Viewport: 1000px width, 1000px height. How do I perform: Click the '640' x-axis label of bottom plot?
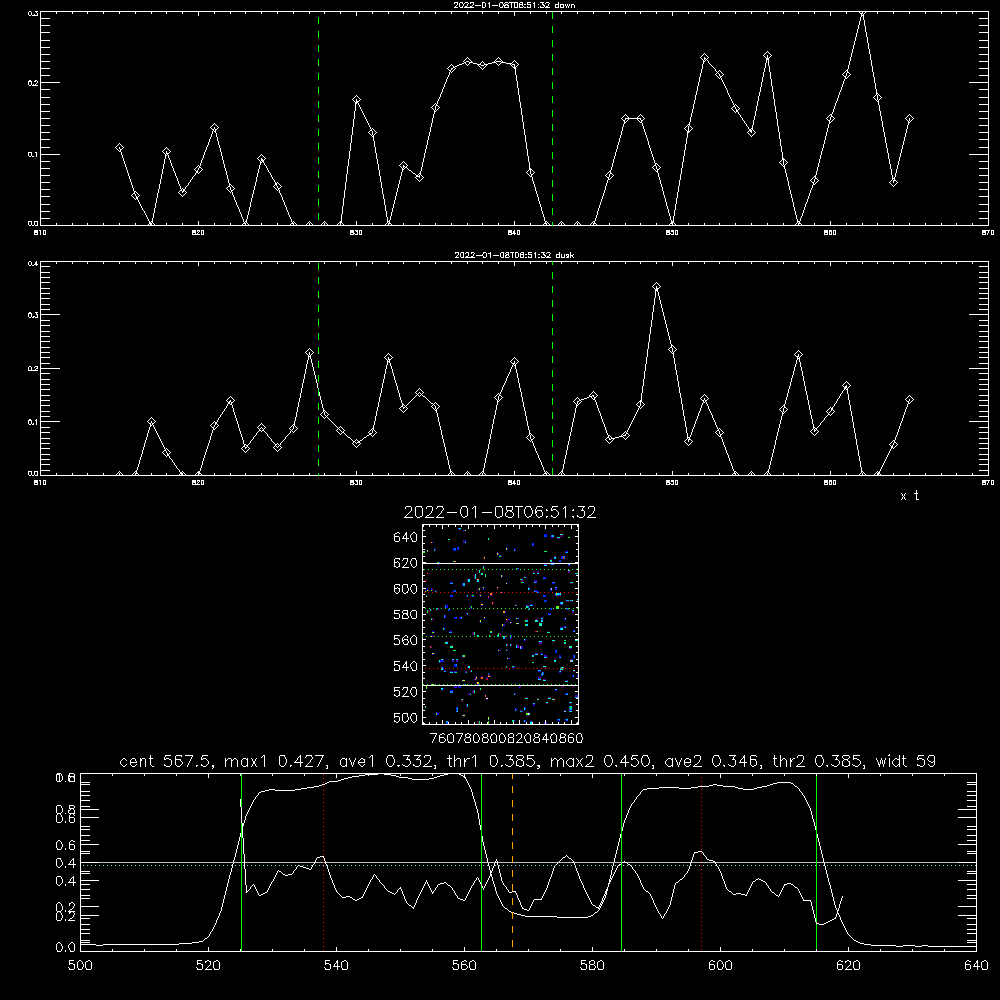[x=976, y=966]
